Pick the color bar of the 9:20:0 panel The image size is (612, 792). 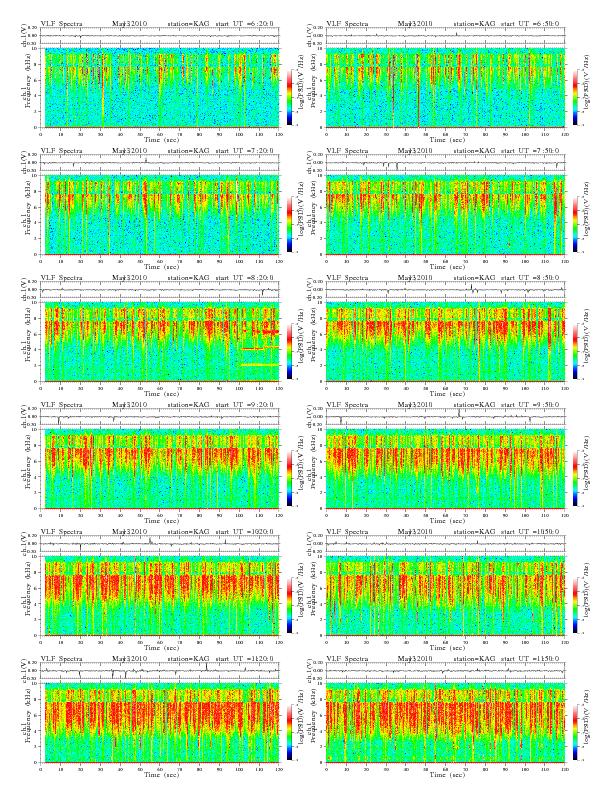(289, 478)
